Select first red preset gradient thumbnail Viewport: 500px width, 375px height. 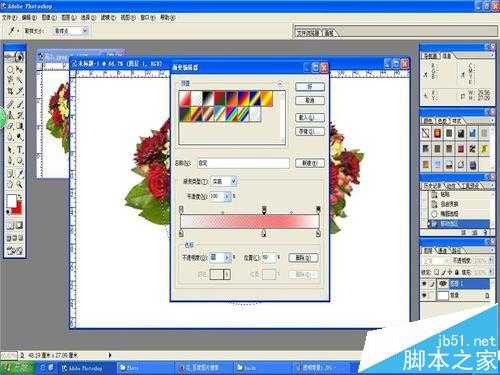click(185, 99)
